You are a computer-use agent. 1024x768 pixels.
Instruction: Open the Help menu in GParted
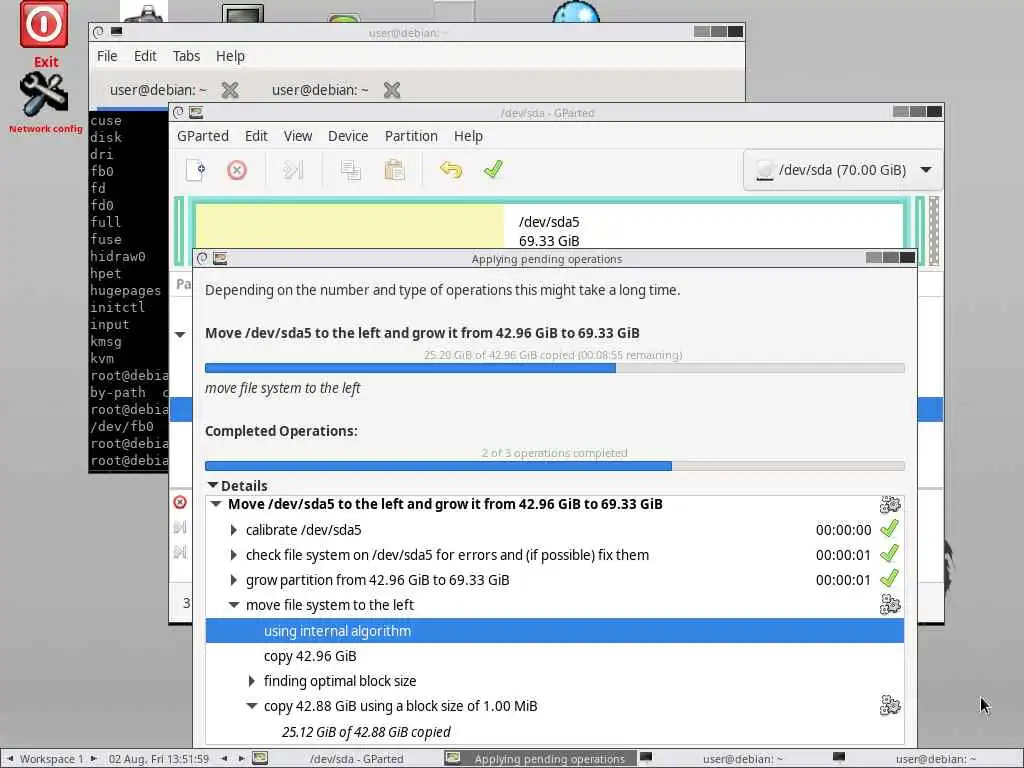click(x=468, y=136)
